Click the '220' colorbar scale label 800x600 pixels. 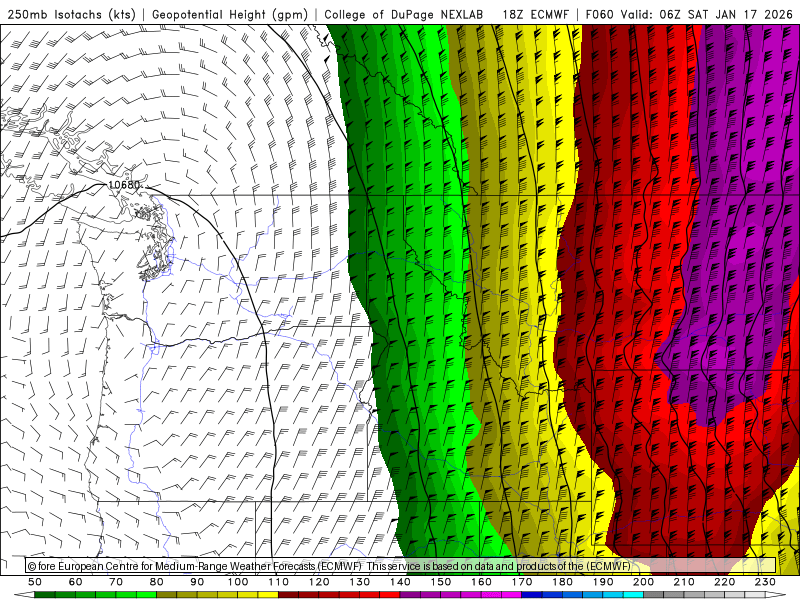pos(725,582)
